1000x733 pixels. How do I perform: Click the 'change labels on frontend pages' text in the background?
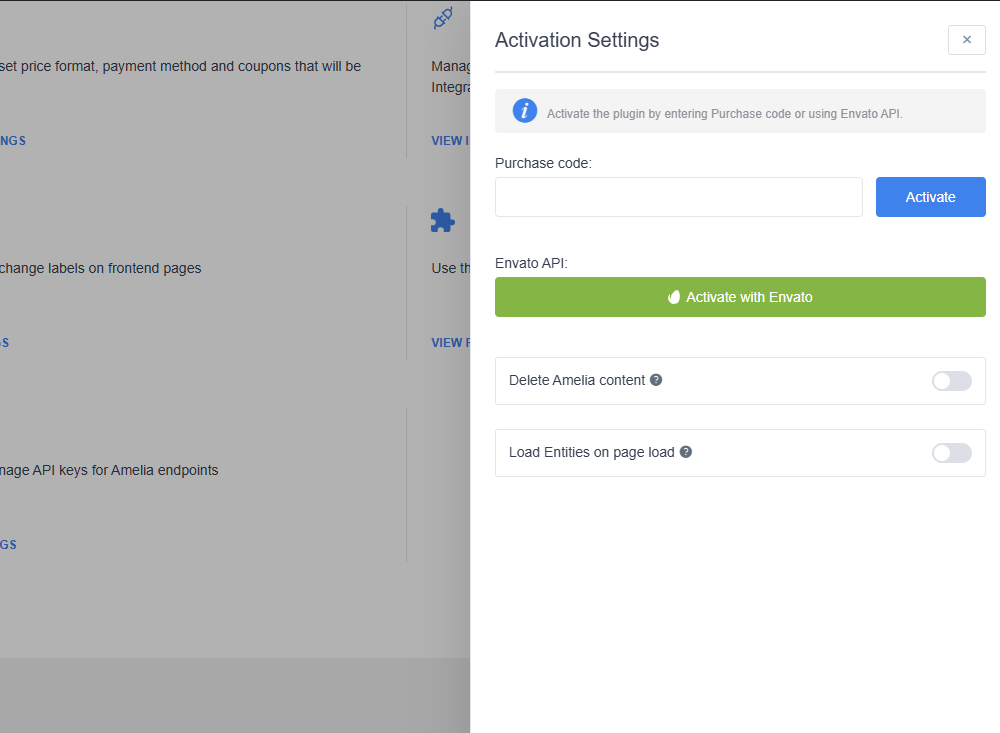click(x=100, y=269)
